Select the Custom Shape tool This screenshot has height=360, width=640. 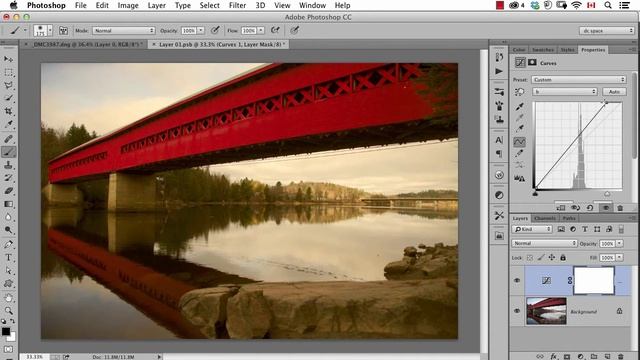[x=8, y=284]
